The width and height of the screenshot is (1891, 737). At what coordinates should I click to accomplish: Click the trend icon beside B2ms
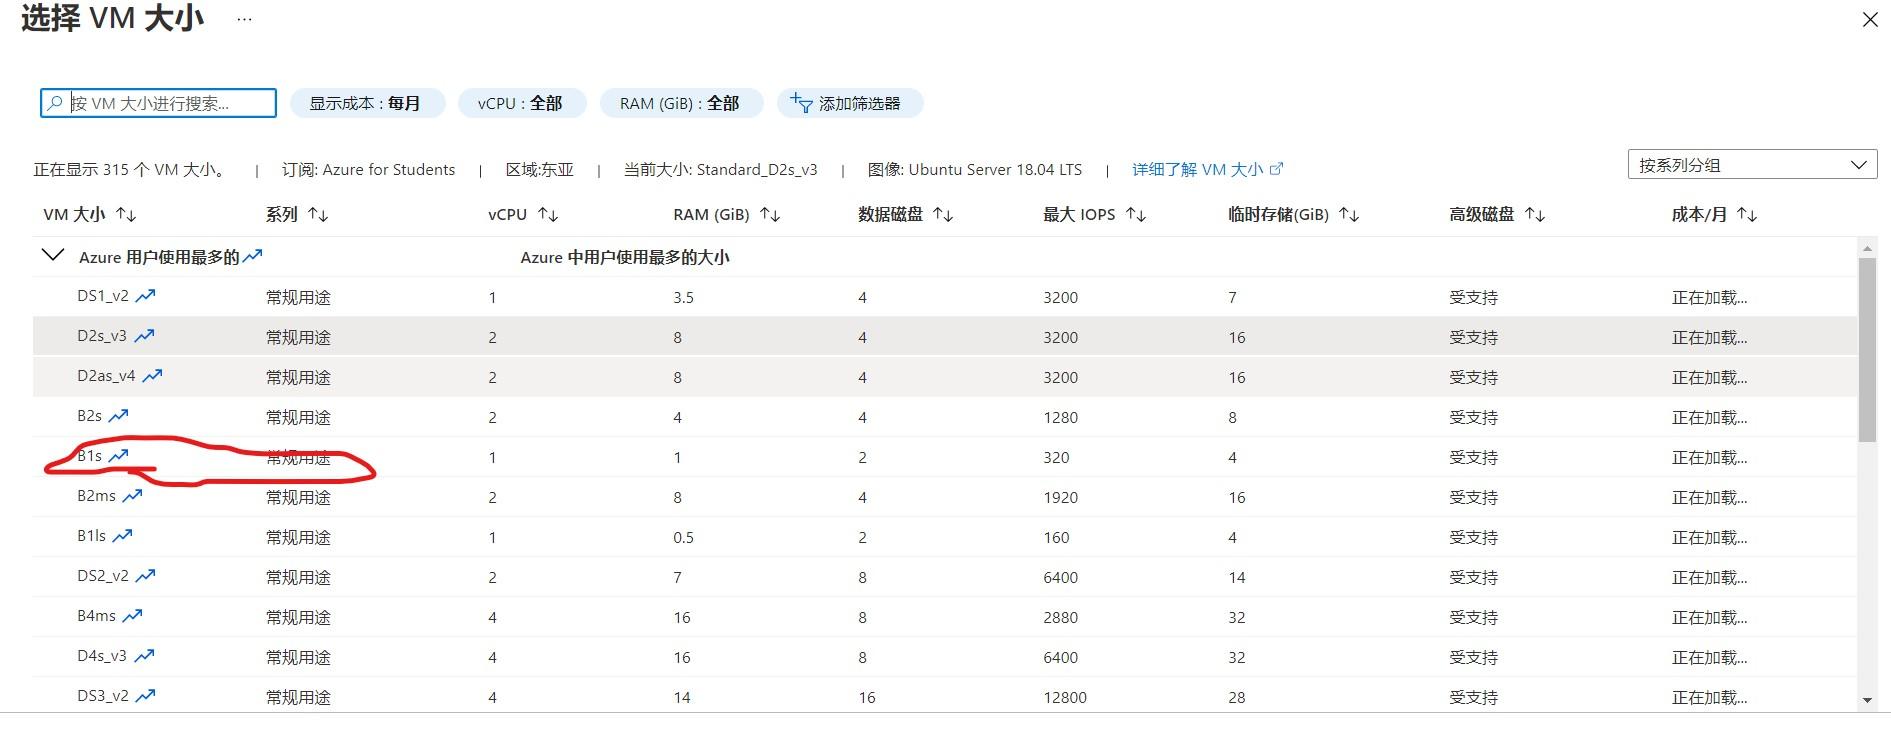(132, 496)
